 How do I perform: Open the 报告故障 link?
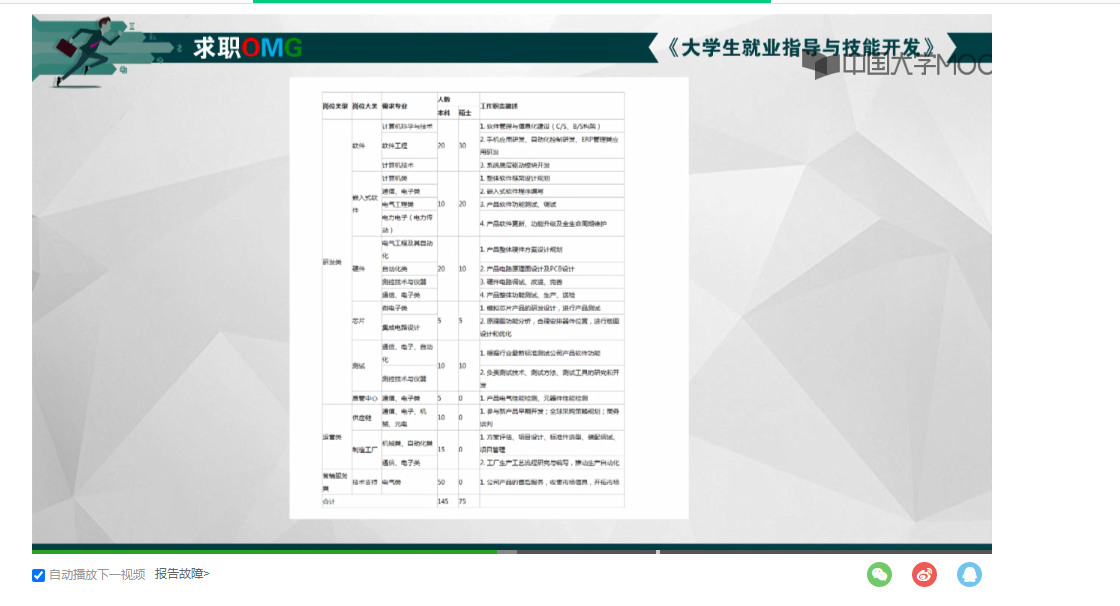click(x=182, y=574)
